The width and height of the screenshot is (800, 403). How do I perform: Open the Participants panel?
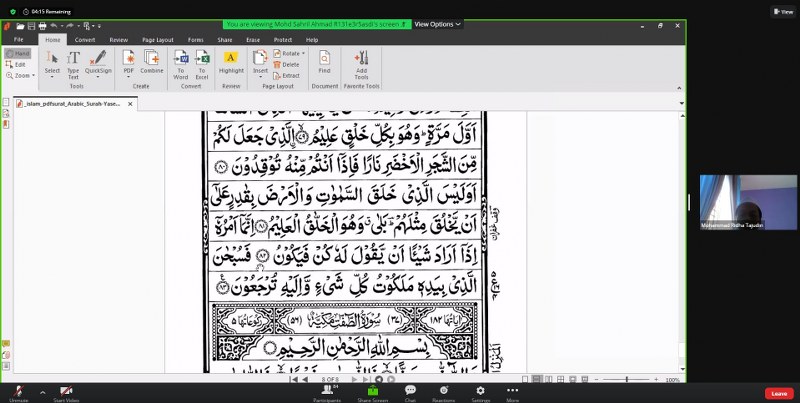coord(327,393)
